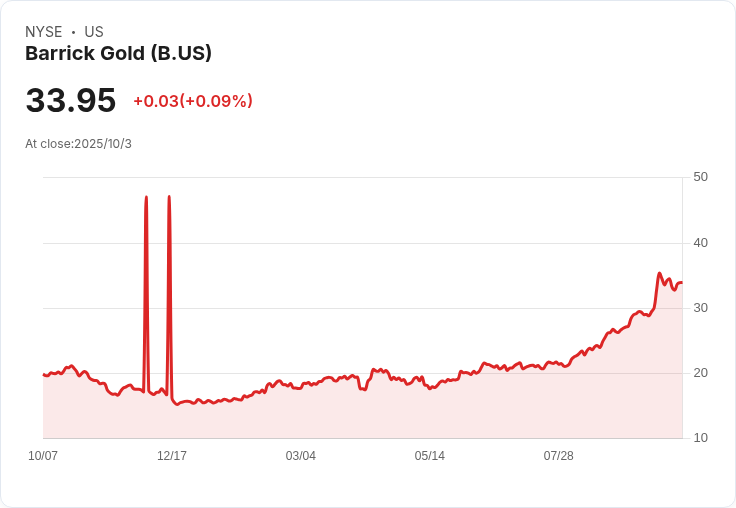Click the 33.95 current price value
Image resolution: width=736 pixels, height=508 pixels.
(71, 100)
